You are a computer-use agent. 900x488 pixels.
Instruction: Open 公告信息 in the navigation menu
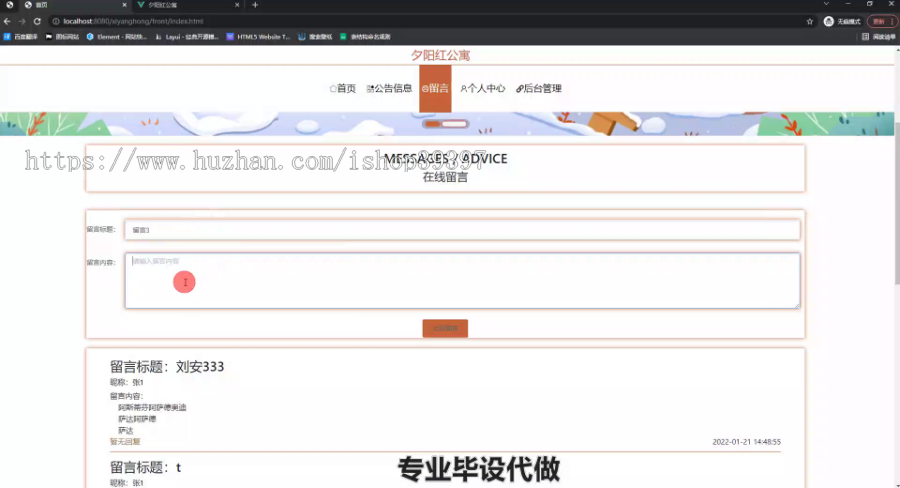389,88
